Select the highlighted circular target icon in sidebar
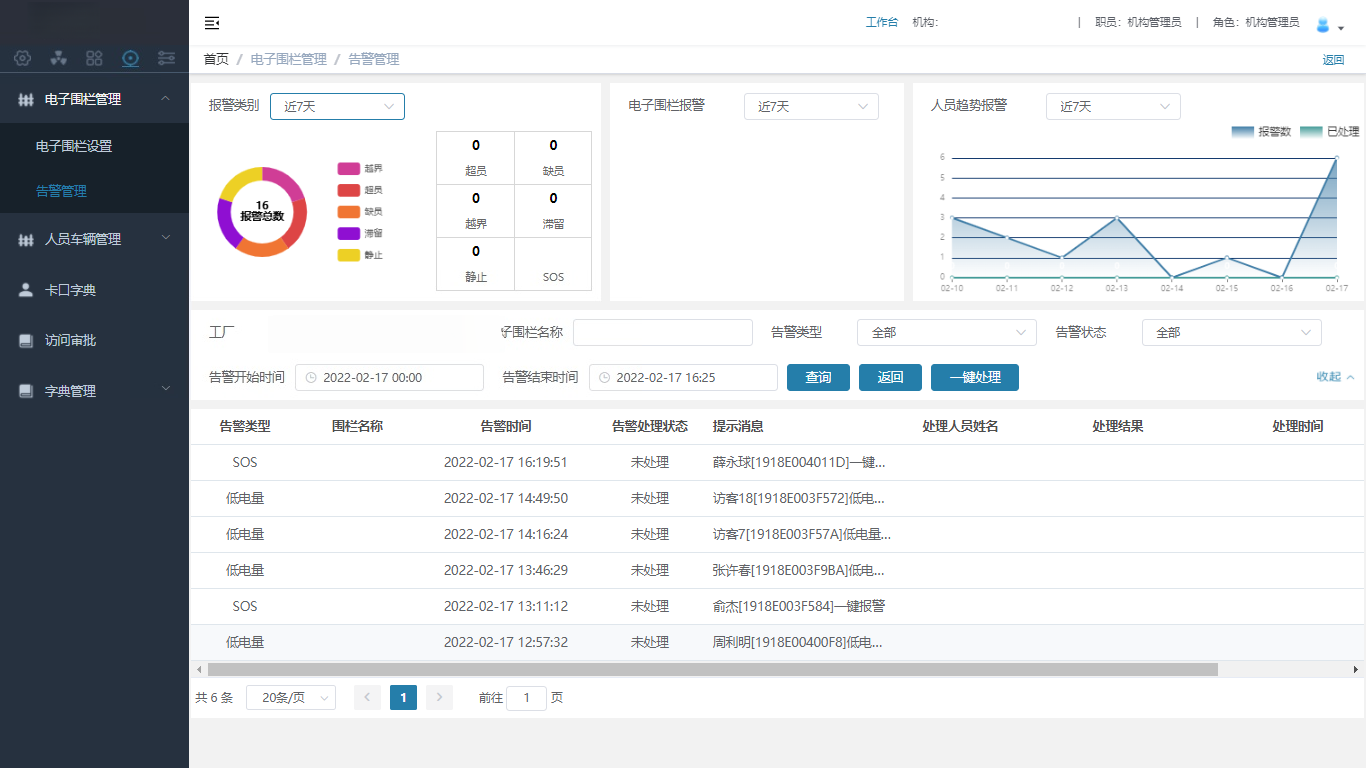 130,58
